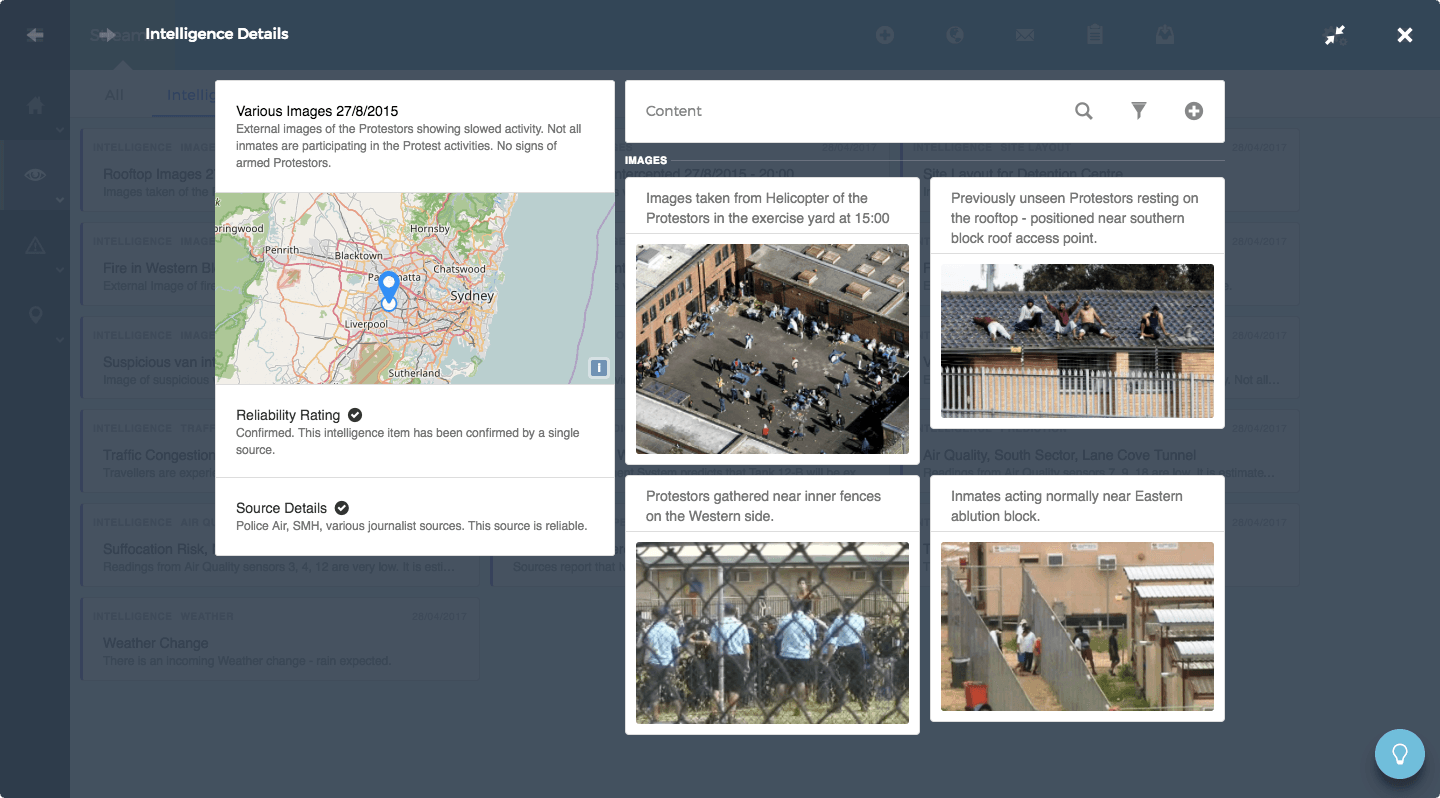Open the Weather Change intelligence item
This screenshot has width=1440, height=798.
coord(156,643)
